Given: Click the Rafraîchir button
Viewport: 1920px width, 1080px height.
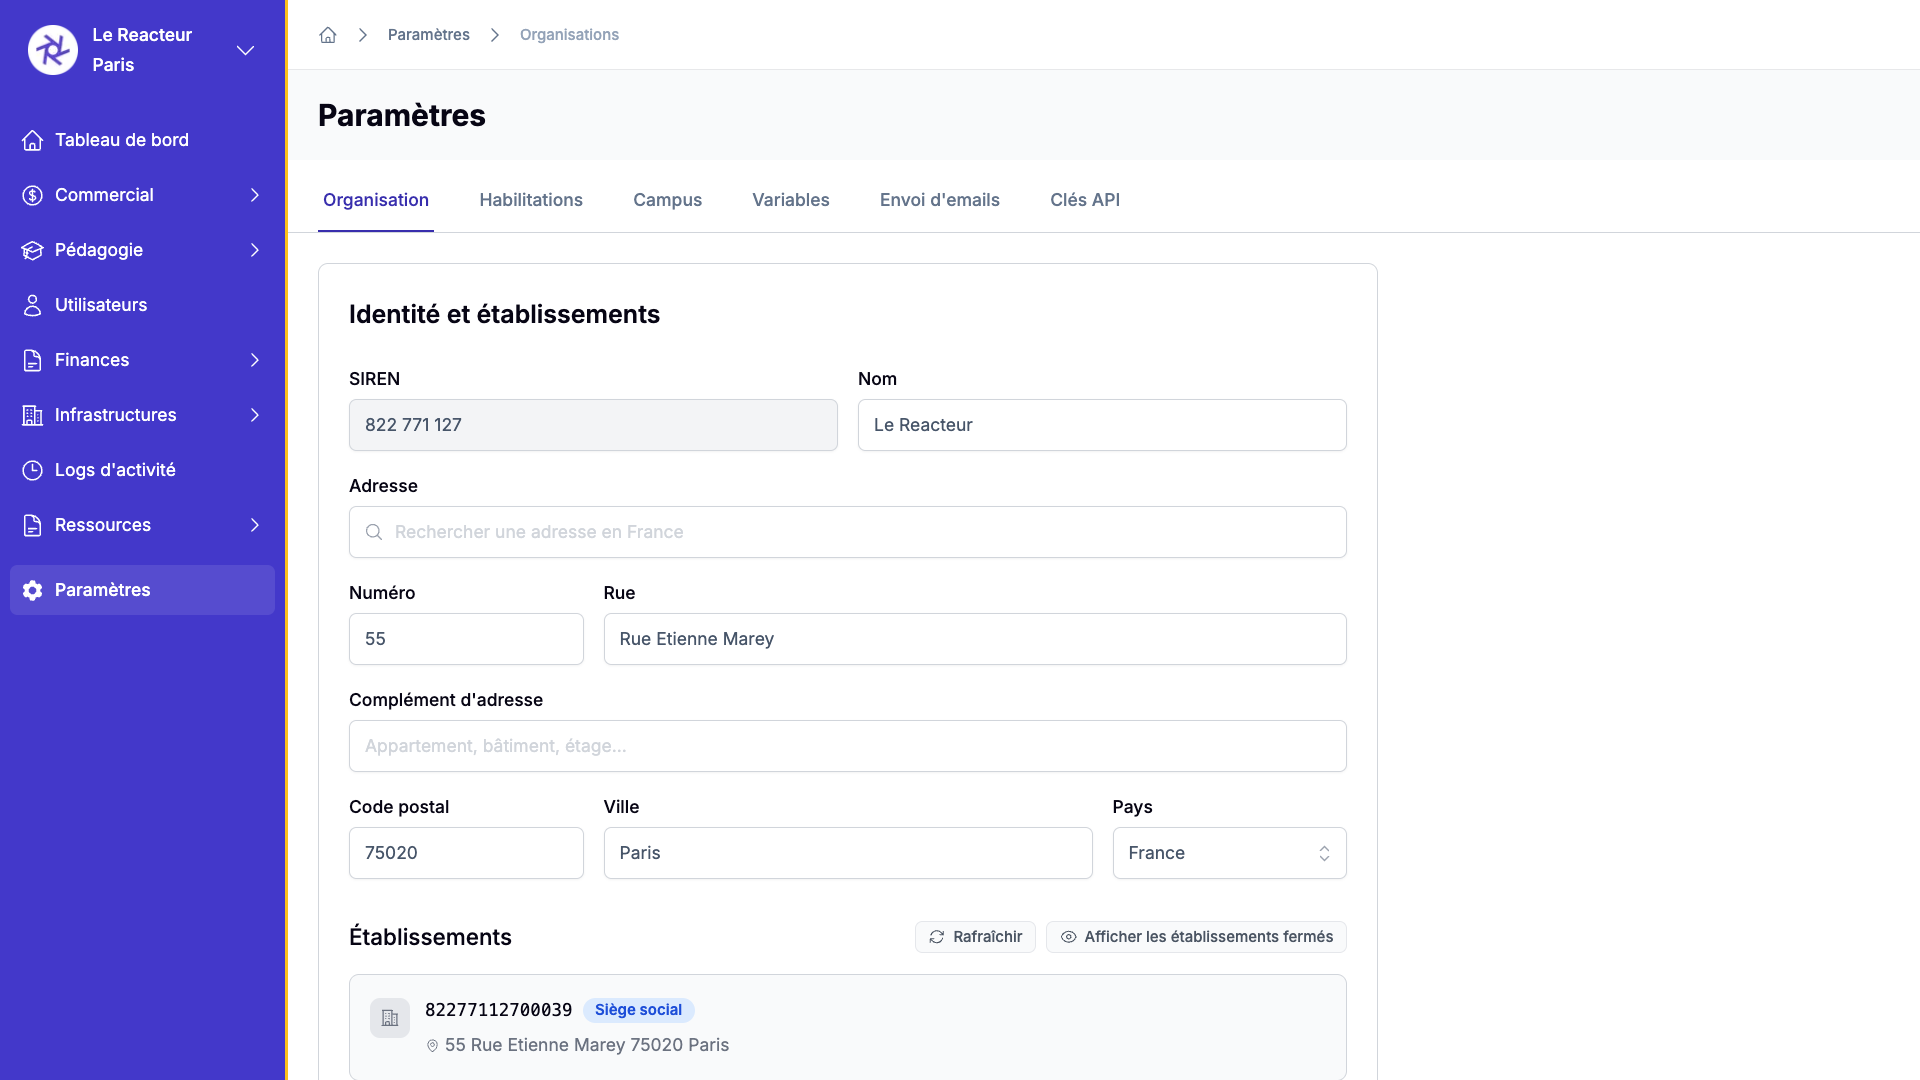Looking at the screenshot, I should click(x=975, y=937).
